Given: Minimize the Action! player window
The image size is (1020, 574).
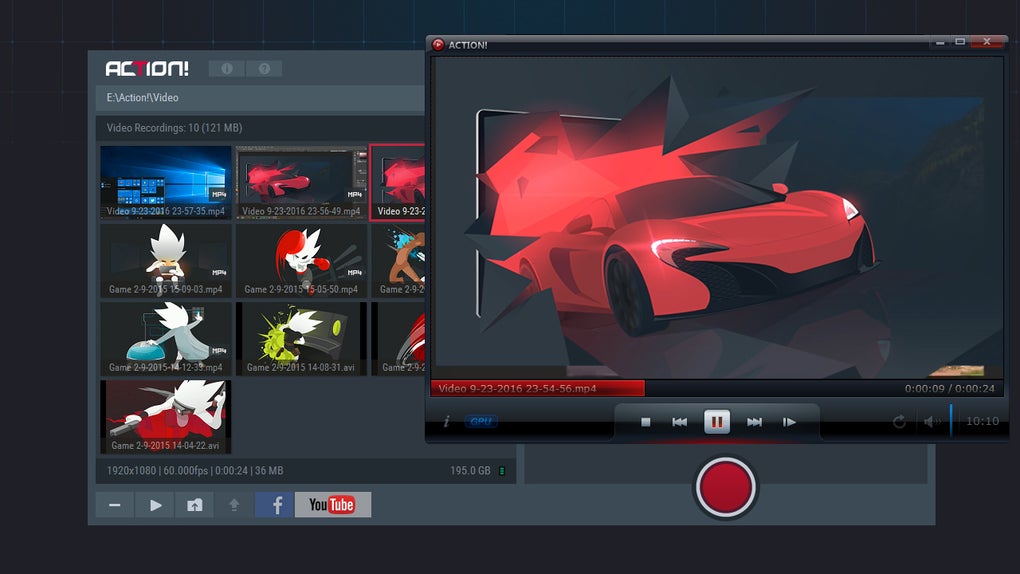Looking at the screenshot, I should pyautogui.click(x=940, y=42).
